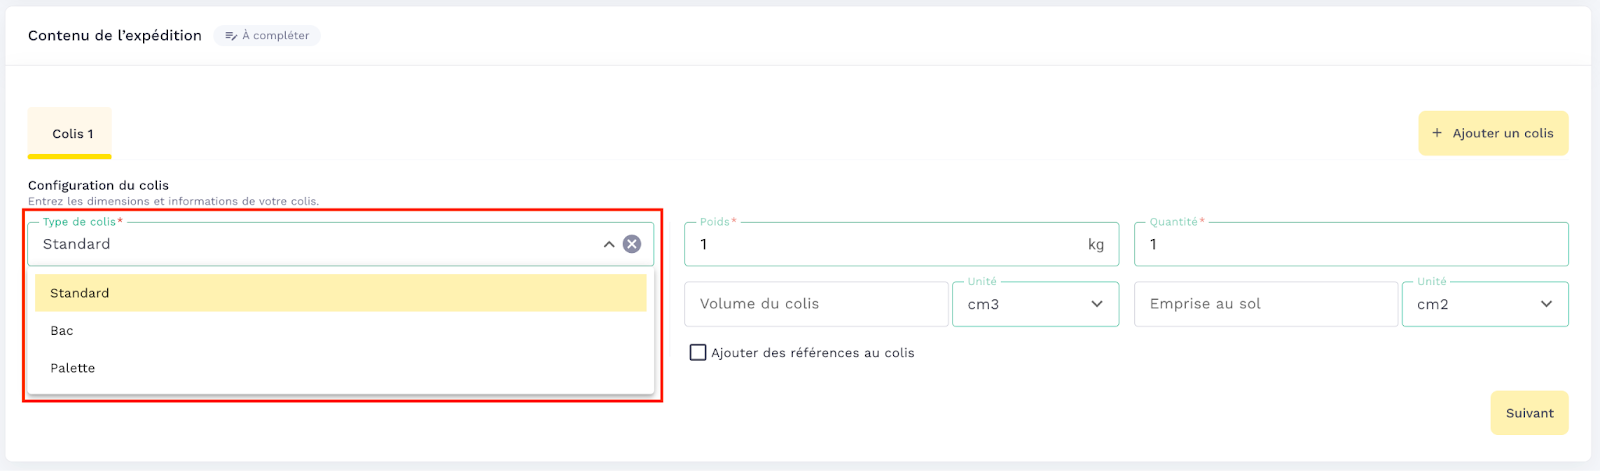Screen dimensions: 1600x471
Task: Clear the Type de colis selection
Action: point(632,244)
